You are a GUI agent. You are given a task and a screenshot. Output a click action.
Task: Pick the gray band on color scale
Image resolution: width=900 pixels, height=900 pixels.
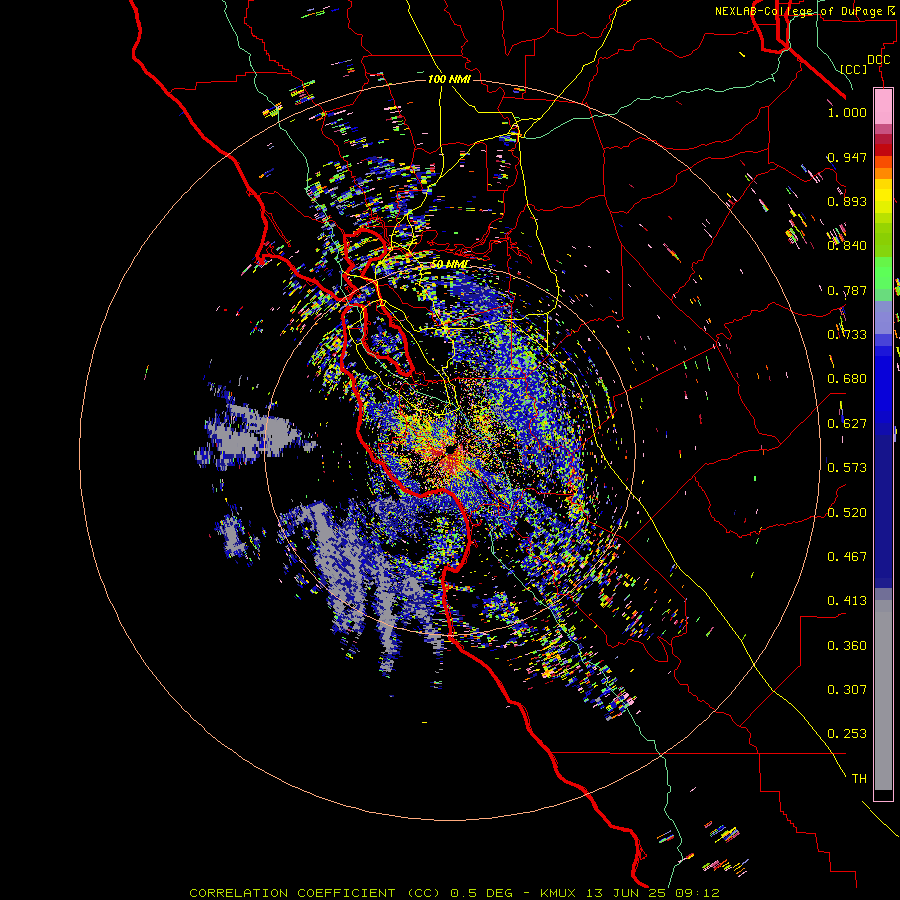coord(883,695)
